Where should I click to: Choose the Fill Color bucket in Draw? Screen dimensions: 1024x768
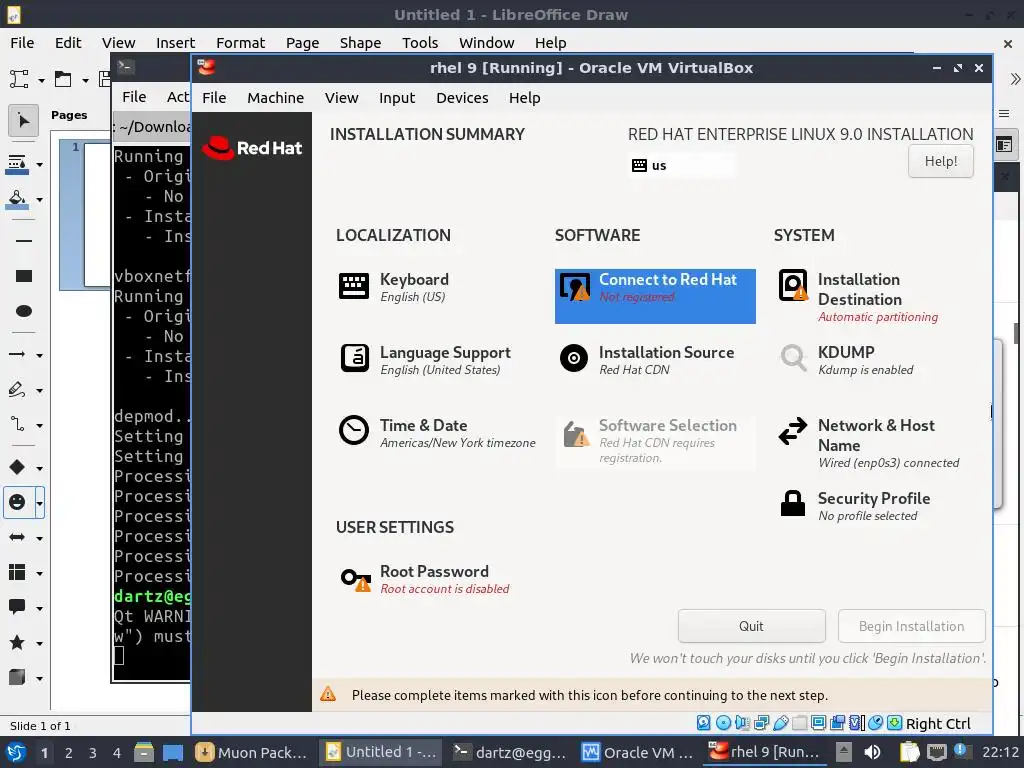17,199
